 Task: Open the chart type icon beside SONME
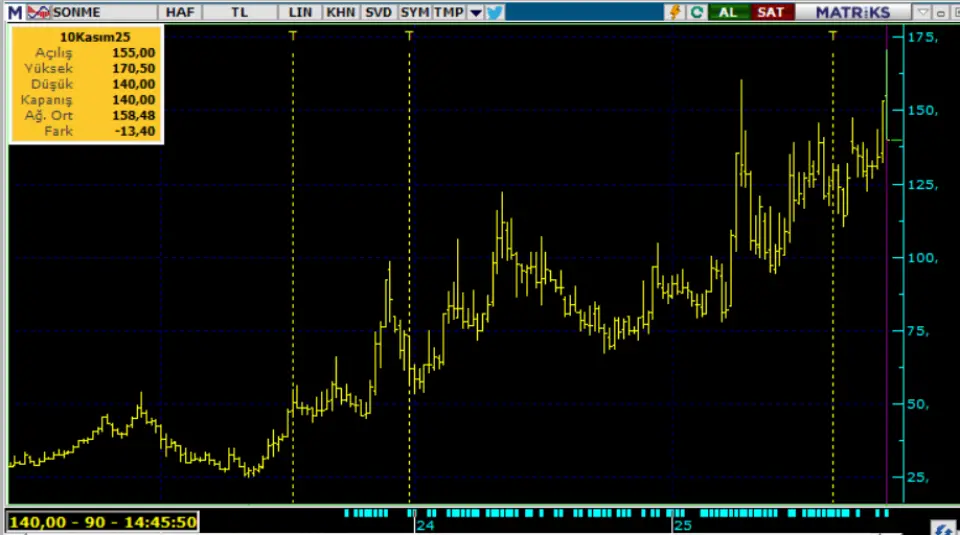[38, 12]
